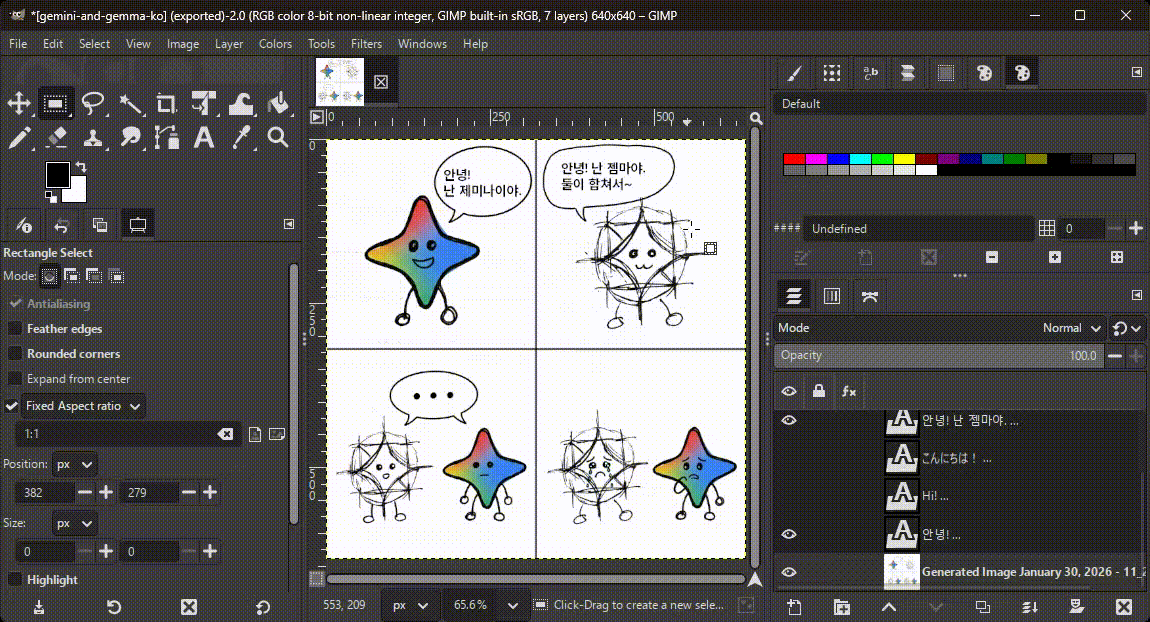
Task: Select the Free Select lasso tool
Action: pyautogui.click(x=93, y=104)
